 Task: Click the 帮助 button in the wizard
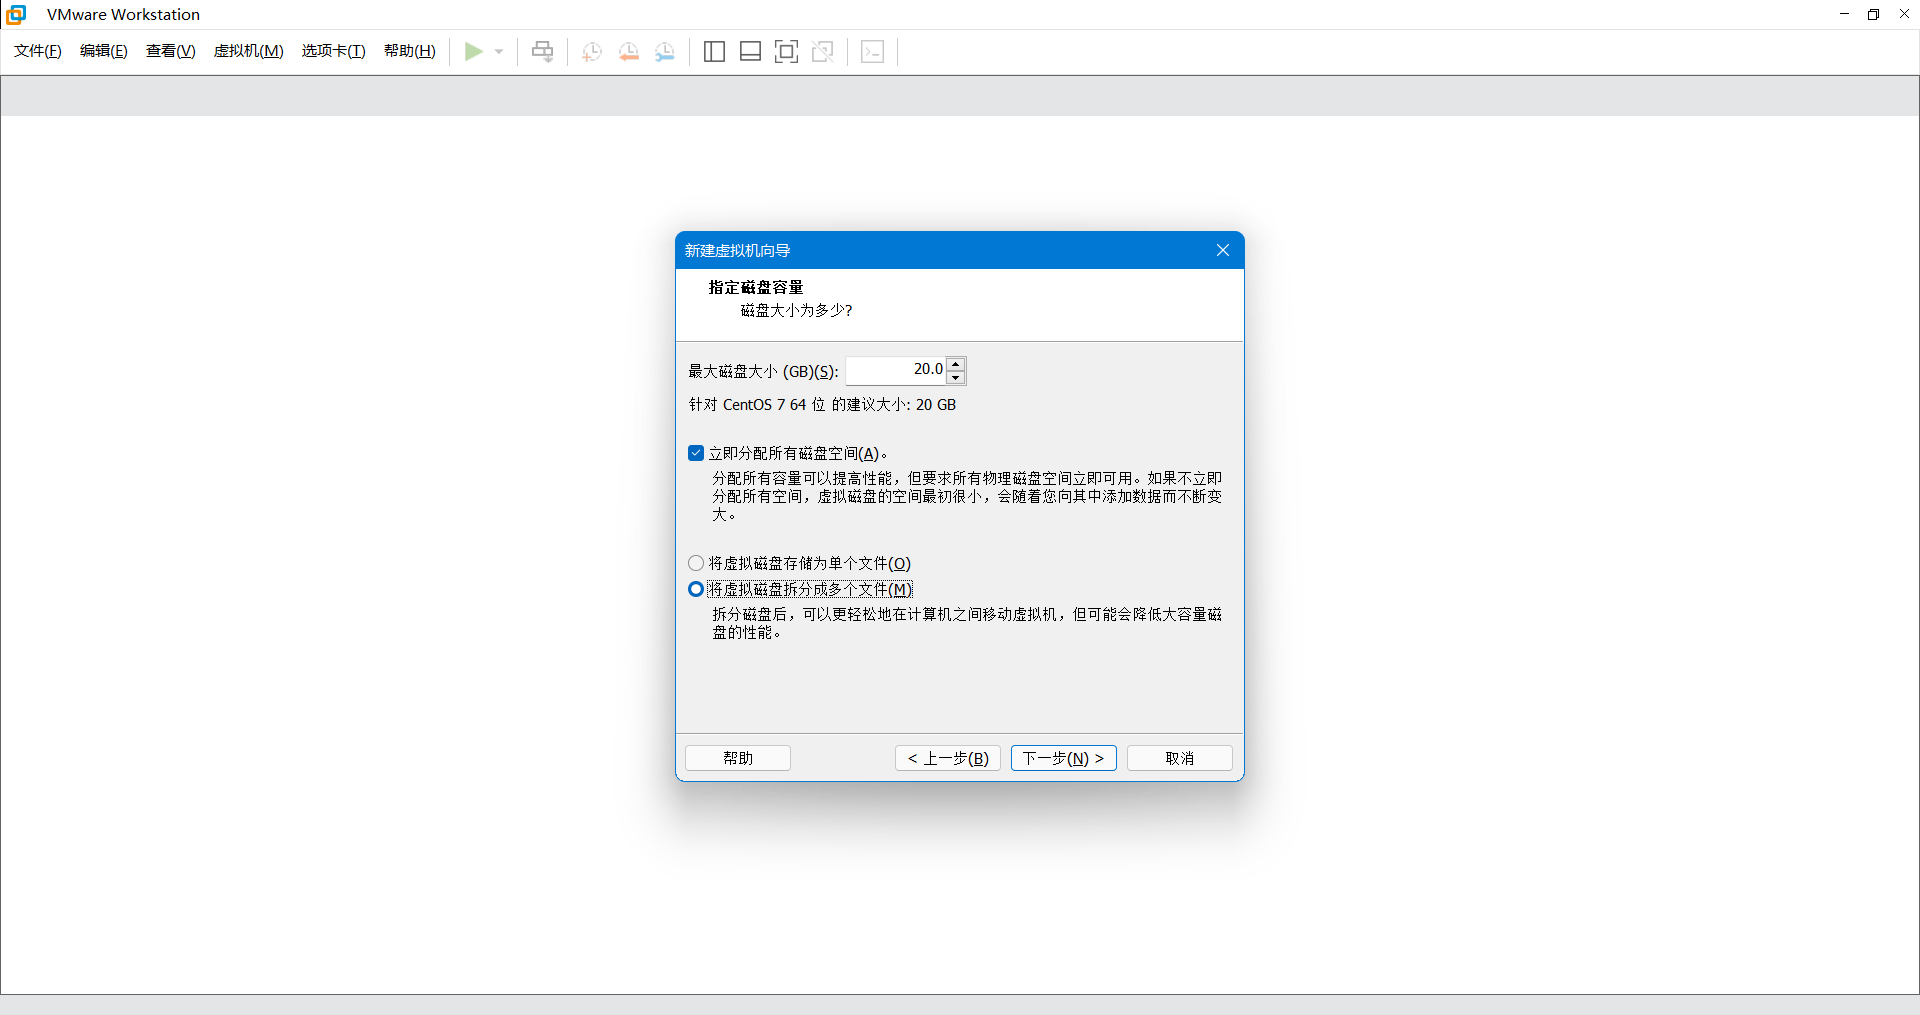click(x=738, y=758)
